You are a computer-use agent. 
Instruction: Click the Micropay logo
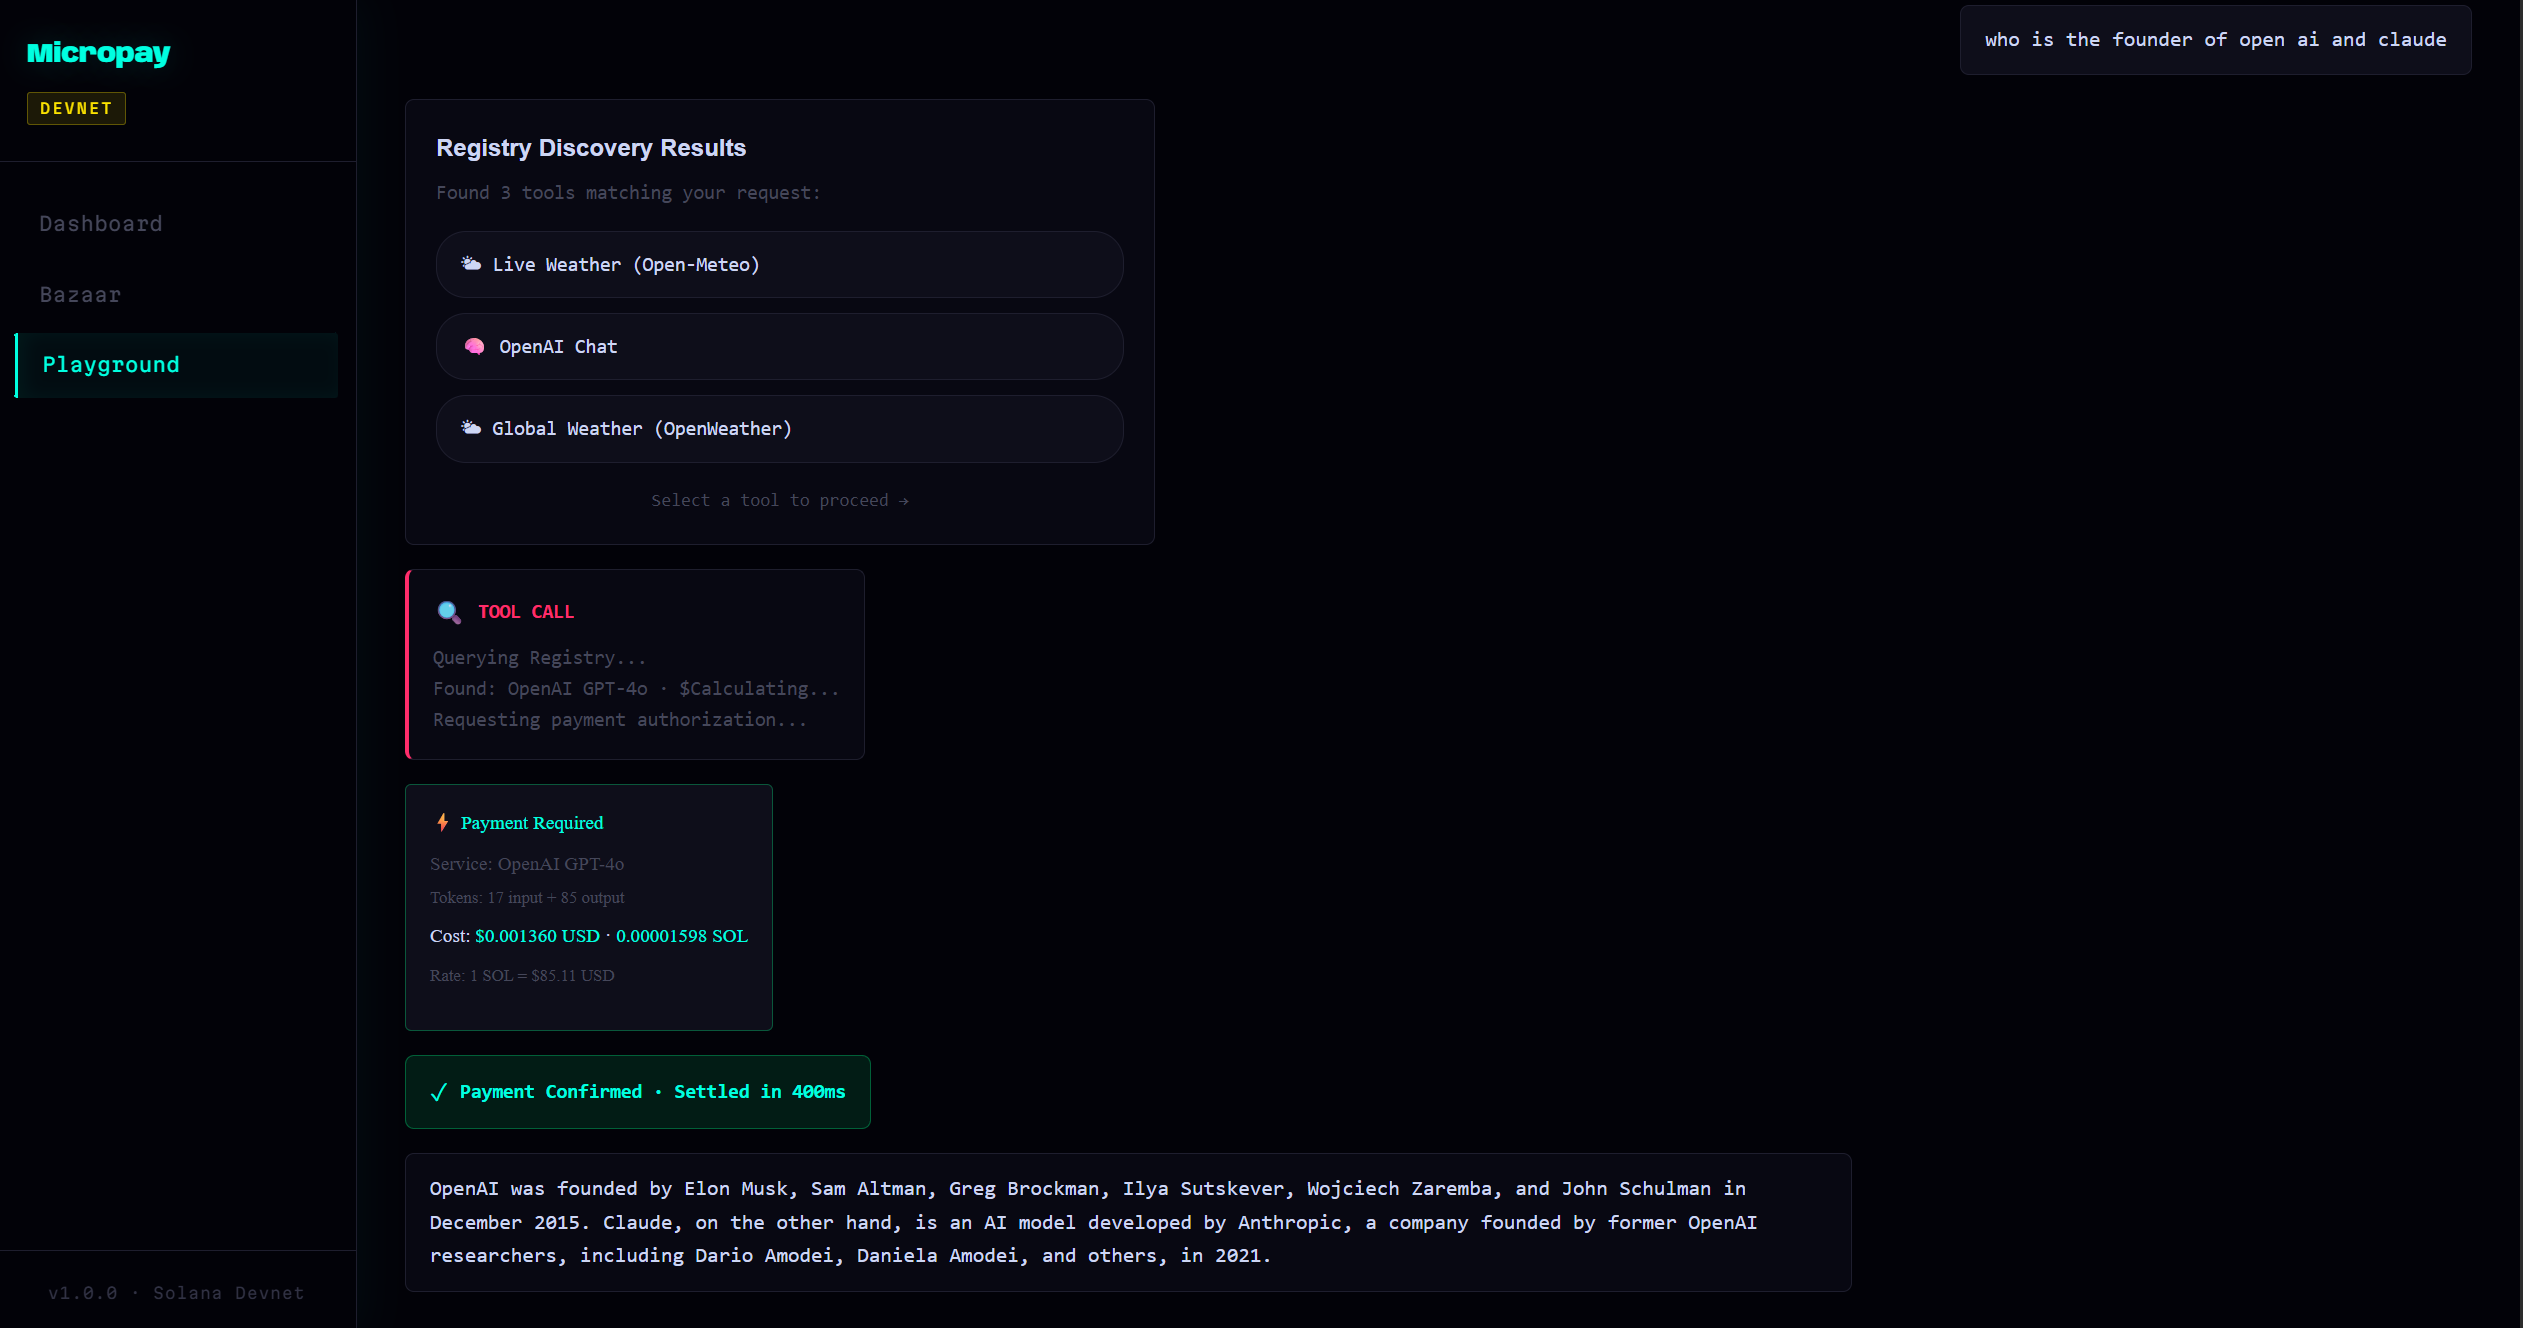pyautogui.click(x=98, y=52)
